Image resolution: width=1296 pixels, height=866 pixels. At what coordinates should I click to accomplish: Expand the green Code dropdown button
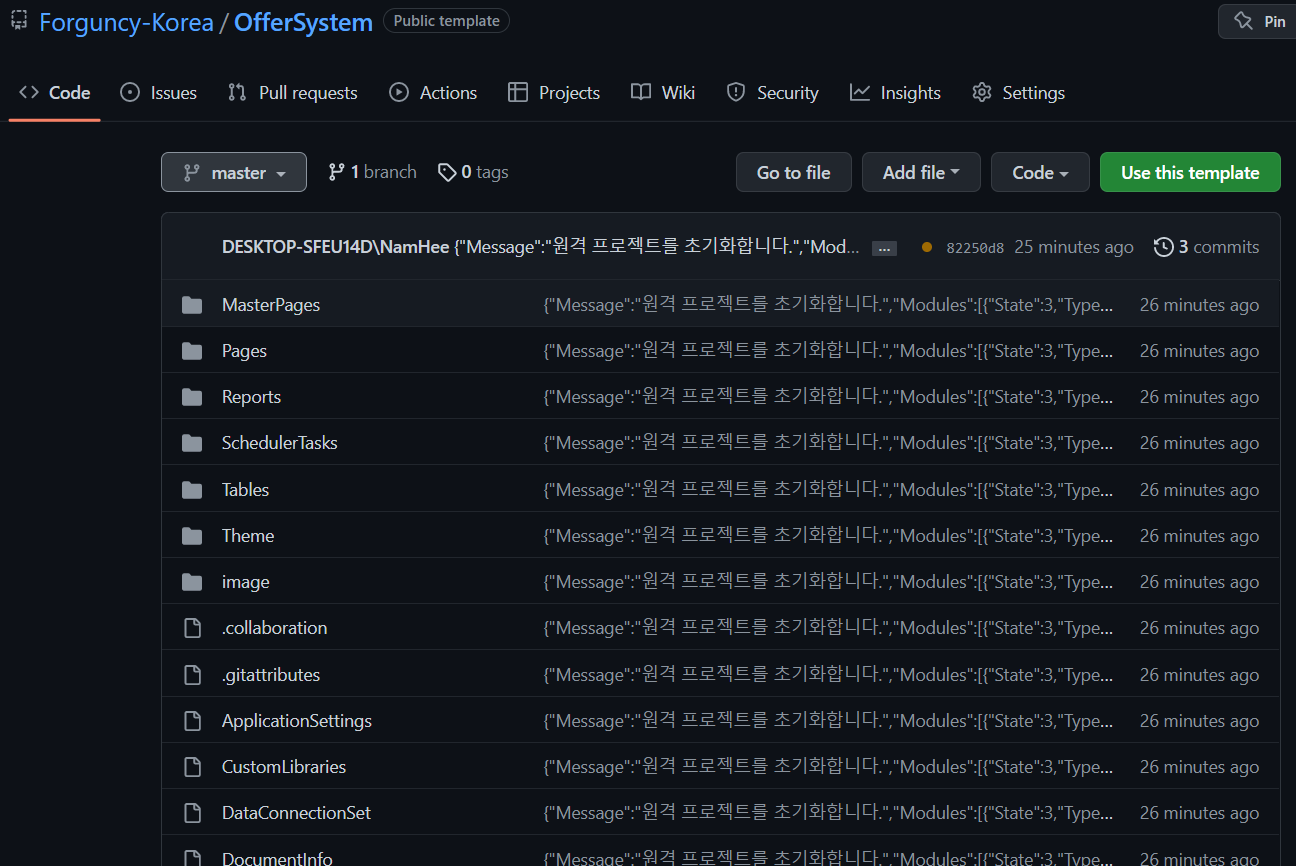pyautogui.click(x=1040, y=172)
